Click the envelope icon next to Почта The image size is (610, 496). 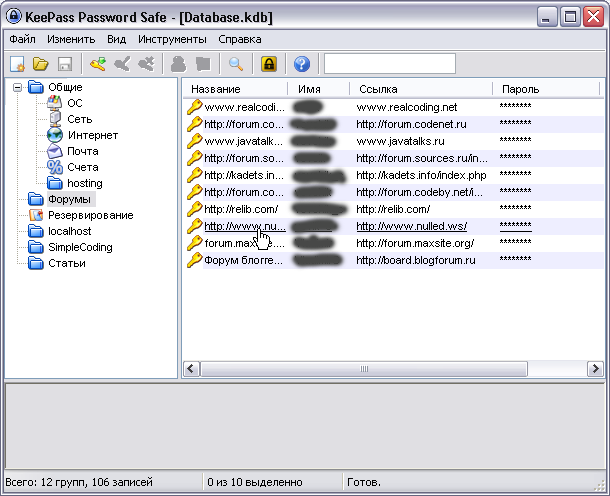[55, 151]
